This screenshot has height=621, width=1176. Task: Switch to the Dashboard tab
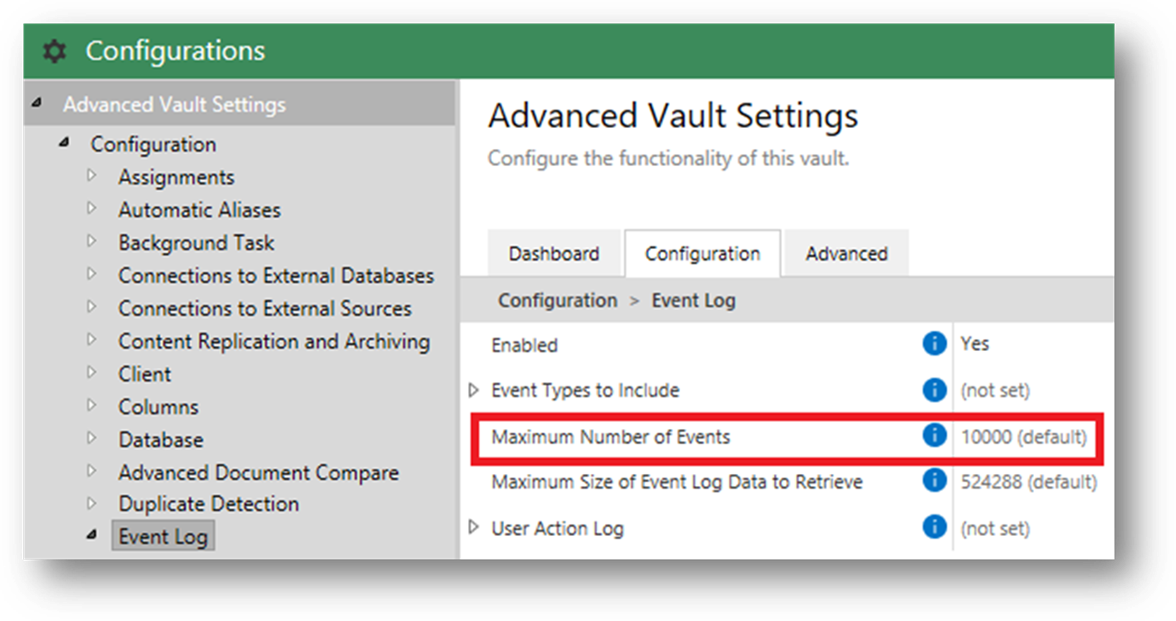click(x=554, y=254)
